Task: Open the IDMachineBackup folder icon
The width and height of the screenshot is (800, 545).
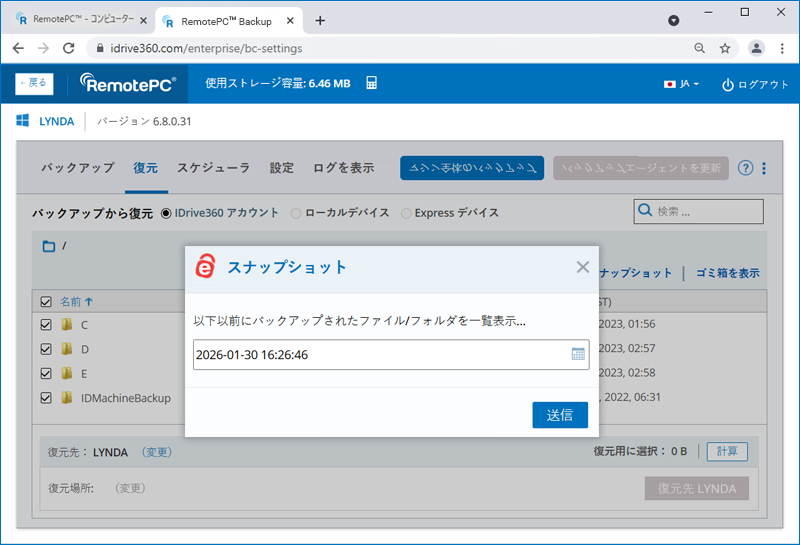Action: [x=66, y=398]
